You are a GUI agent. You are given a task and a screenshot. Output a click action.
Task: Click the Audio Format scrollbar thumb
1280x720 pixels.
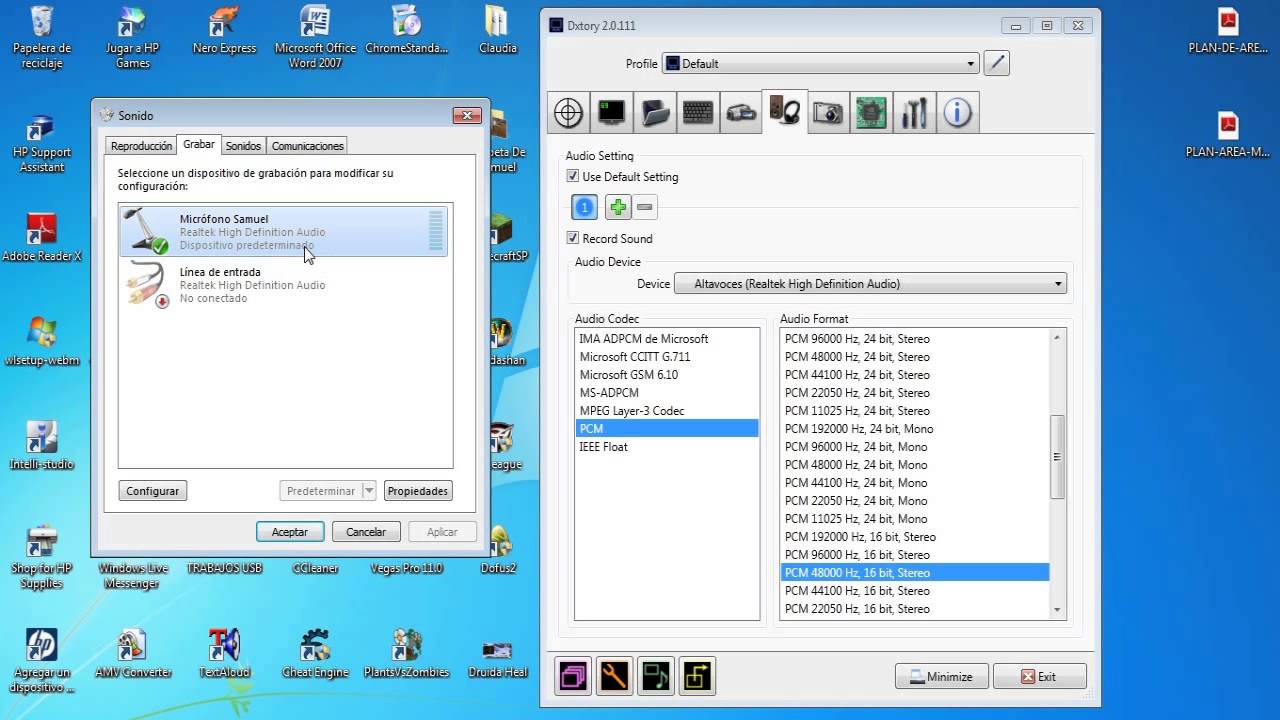click(x=1057, y=457)
